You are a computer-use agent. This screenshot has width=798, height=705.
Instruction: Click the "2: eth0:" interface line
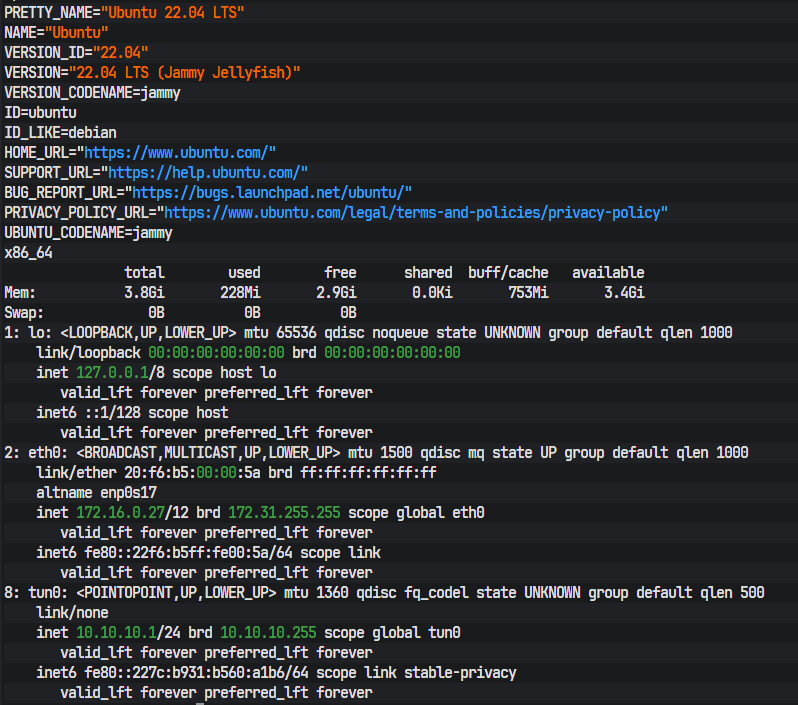[376, 453]
